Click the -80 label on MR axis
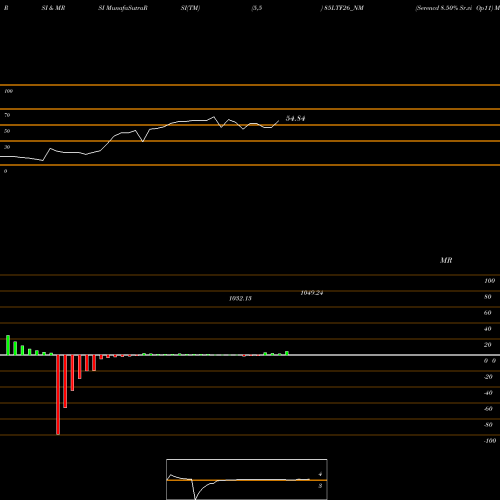This screenshot has height=500, width=500. point(488,425)
